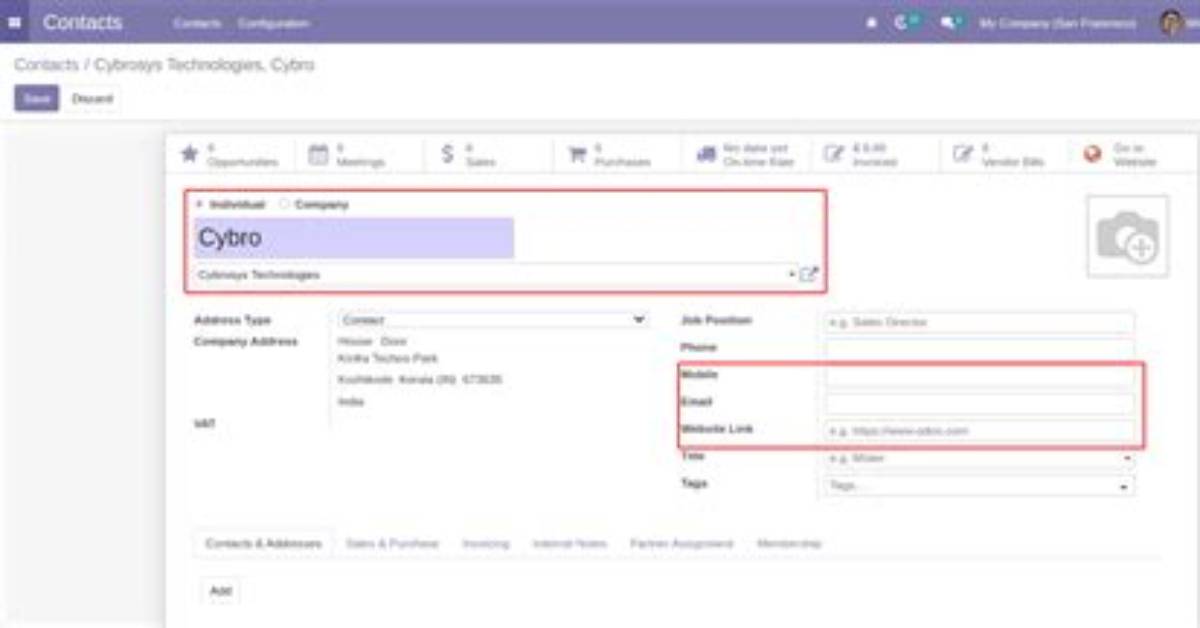Switch to the Internal Notes tab
The width and height of the screenshot is (1200, 628).
[570, 543]
